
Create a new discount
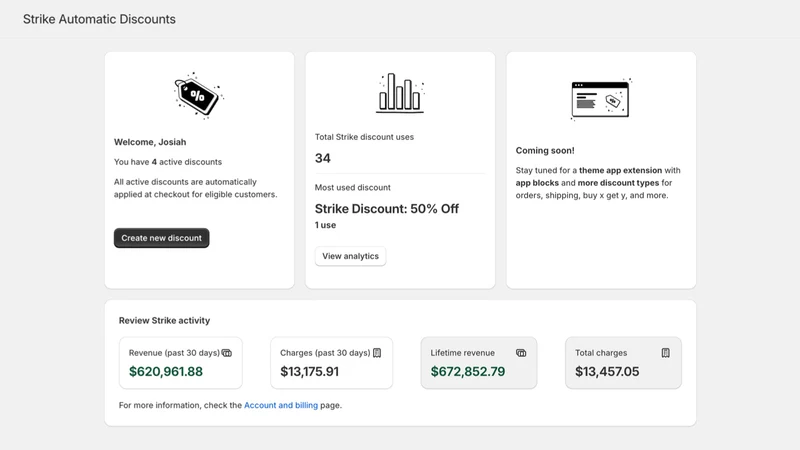pos(161,238)
